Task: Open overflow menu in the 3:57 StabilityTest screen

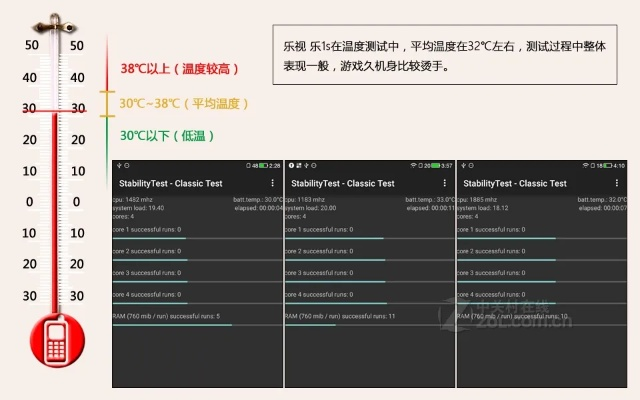Action: pos(444,183)
